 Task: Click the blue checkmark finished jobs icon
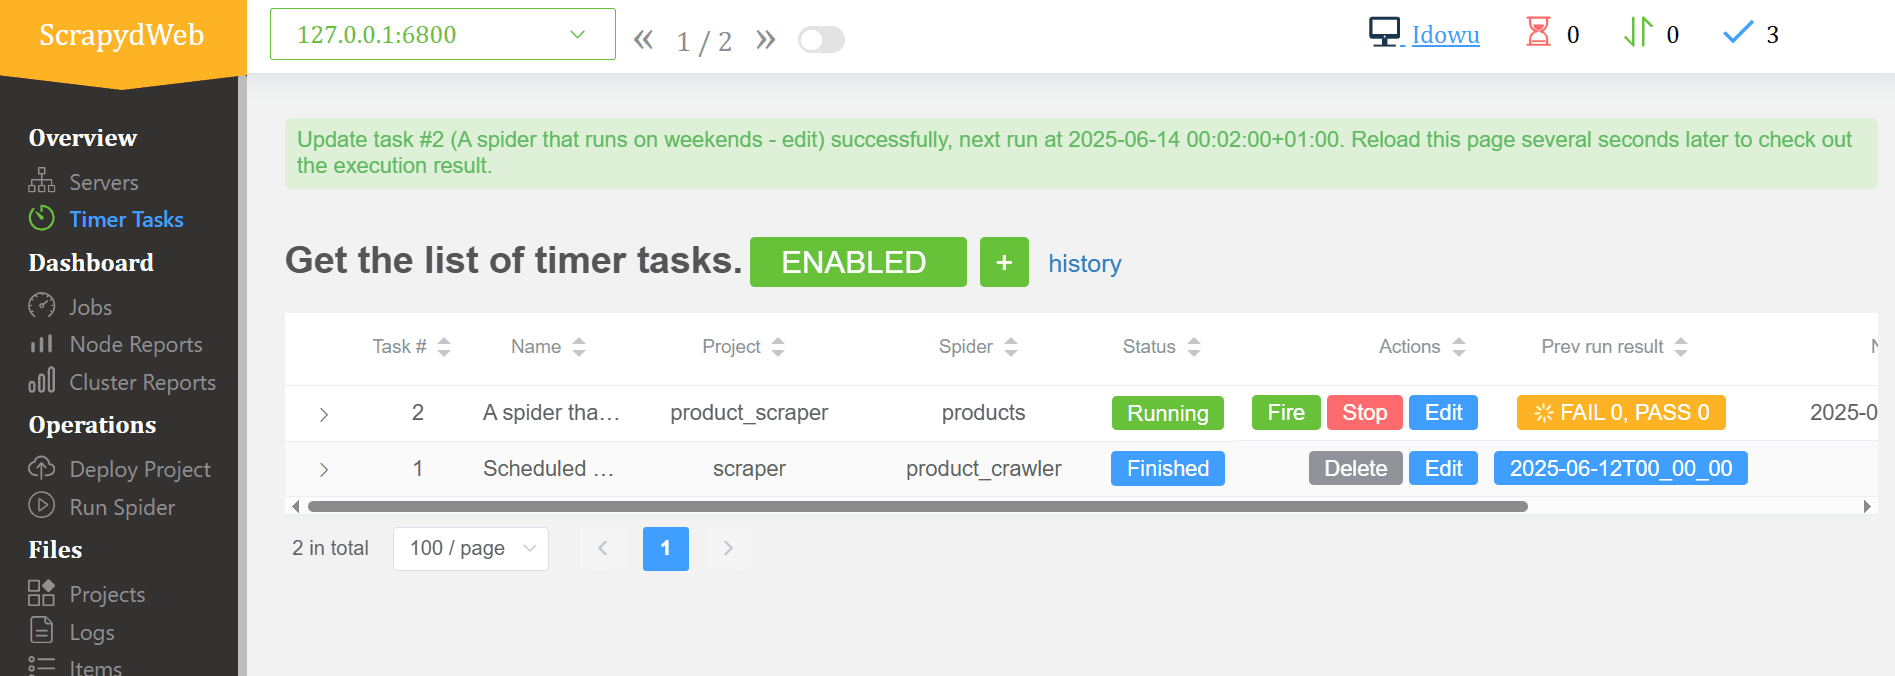click(1738, 33)
